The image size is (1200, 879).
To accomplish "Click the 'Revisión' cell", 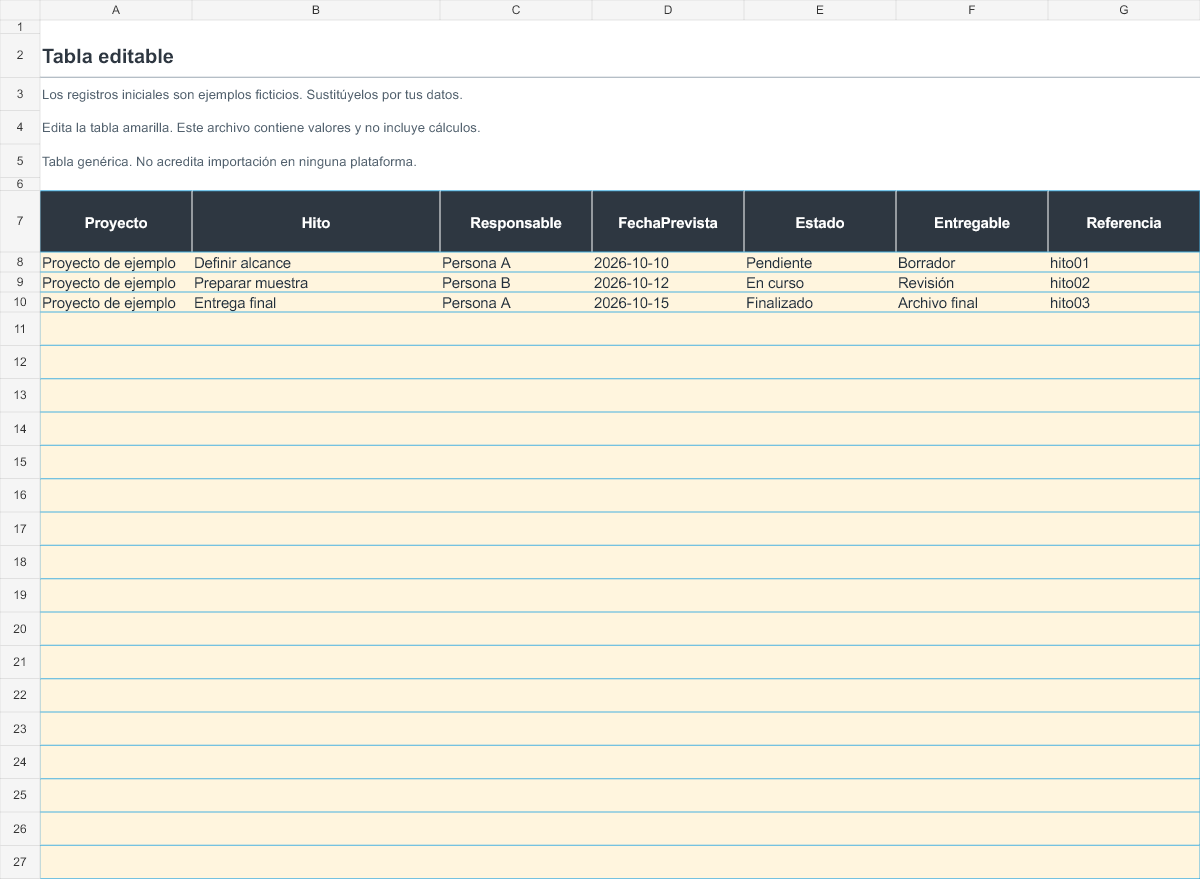I will (972, 283).
